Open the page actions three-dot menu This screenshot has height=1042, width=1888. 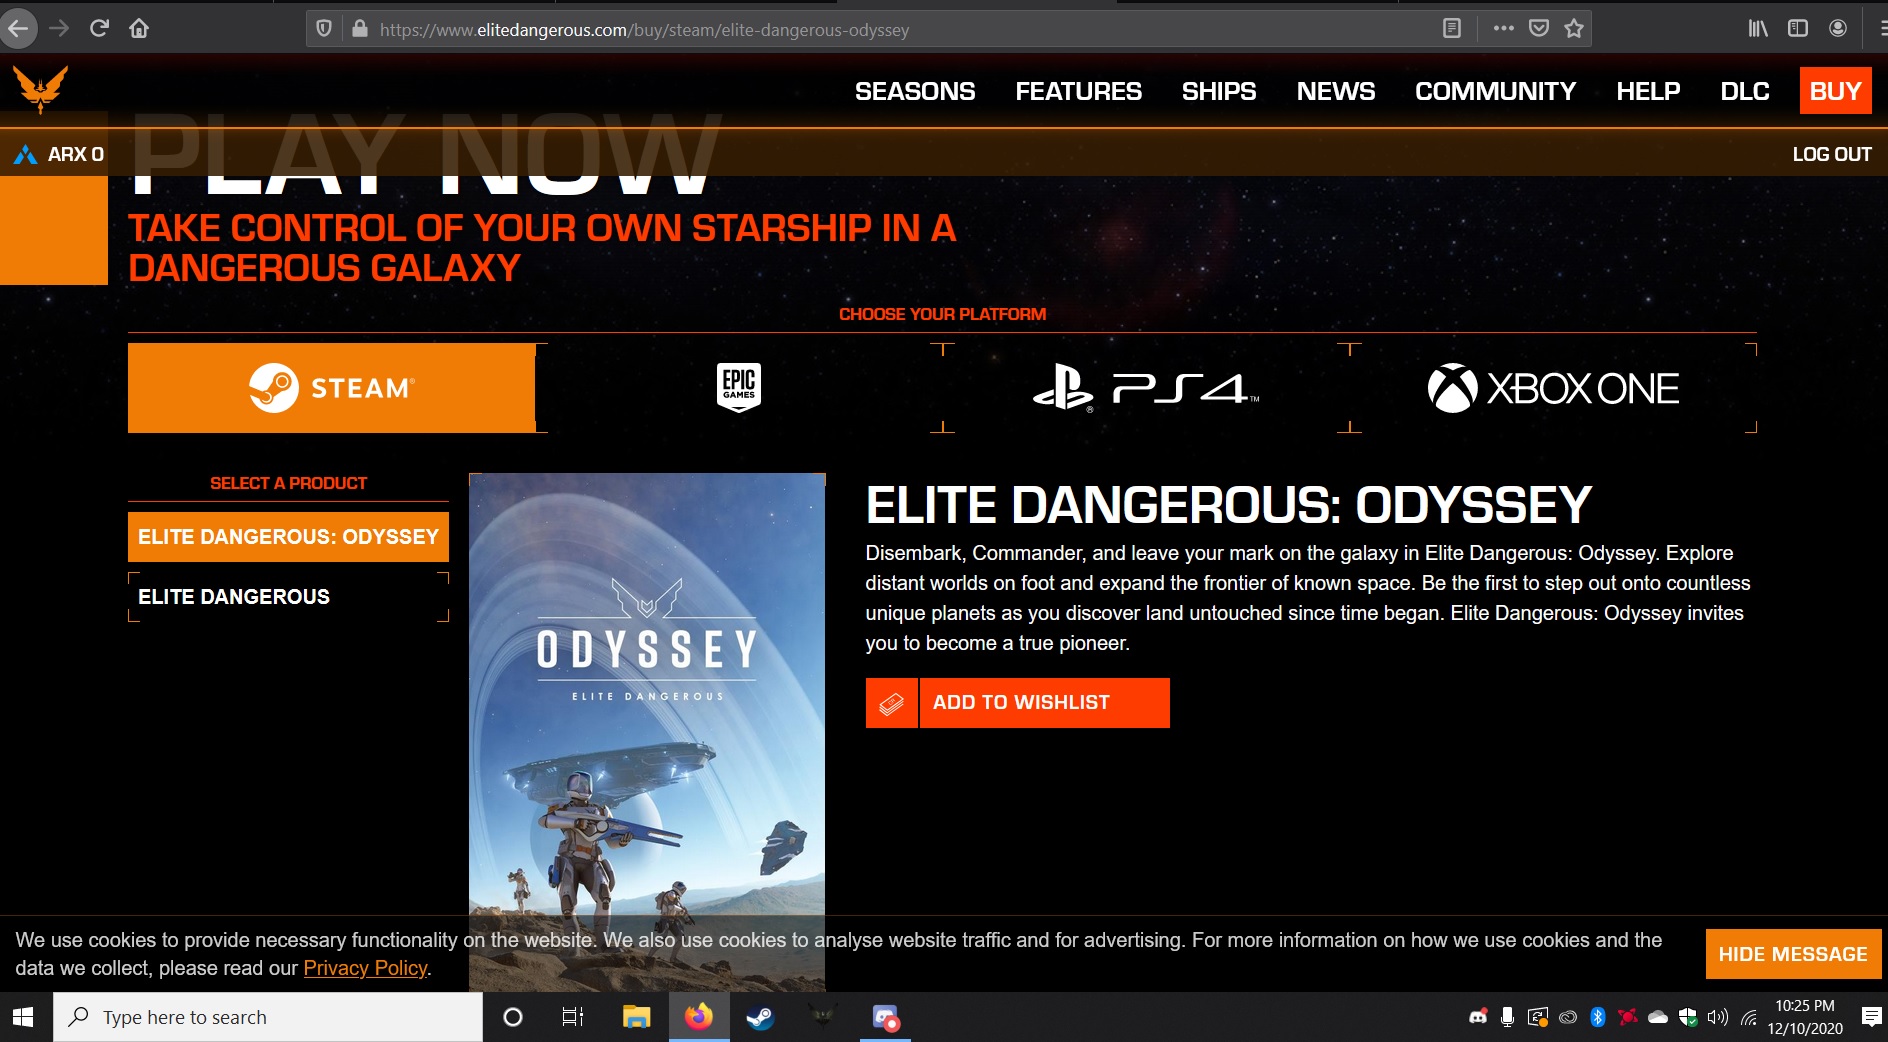point(1503,29)
